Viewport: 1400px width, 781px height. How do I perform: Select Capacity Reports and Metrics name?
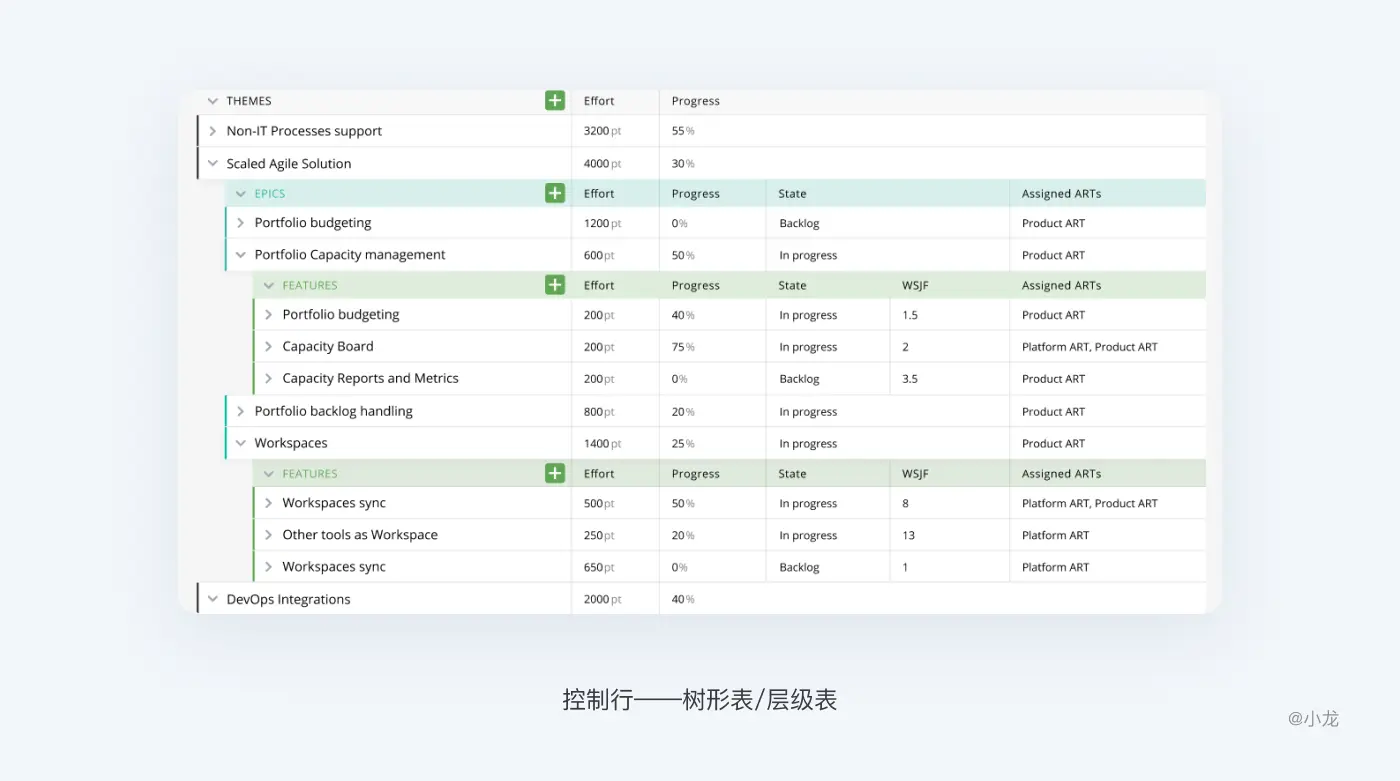[x=370, y=379]
